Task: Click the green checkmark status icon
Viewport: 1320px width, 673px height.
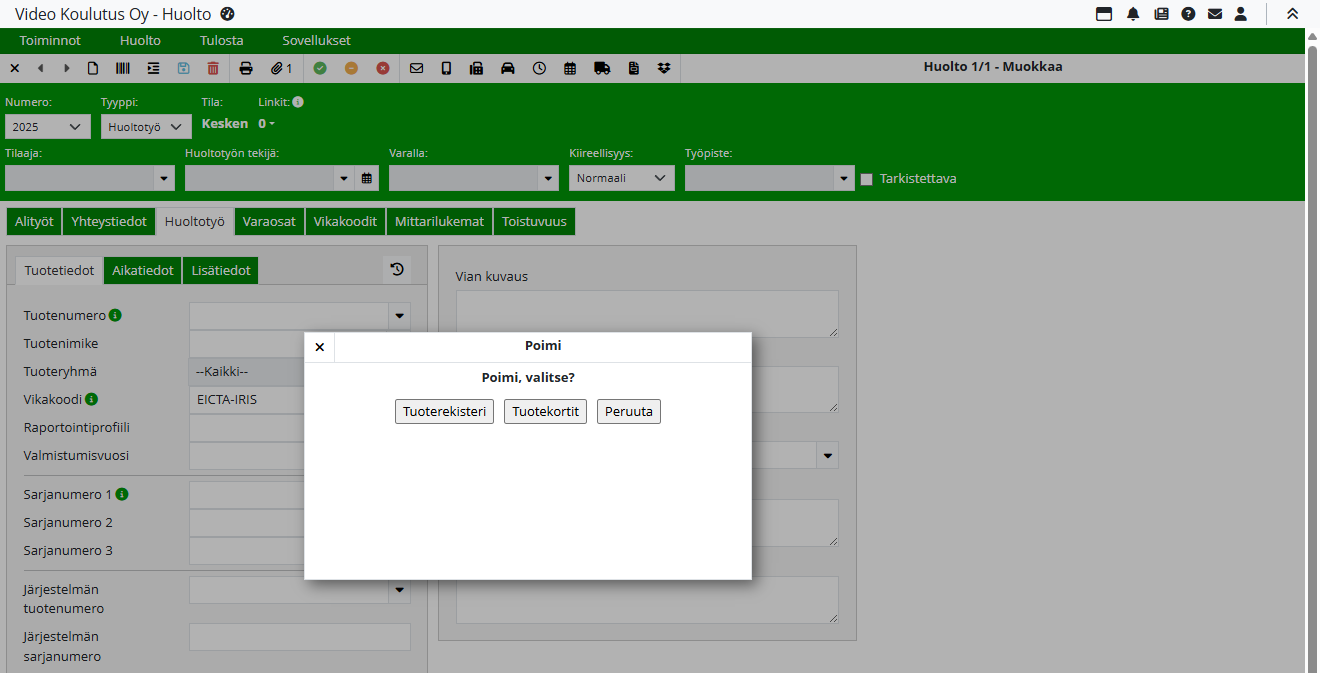Action: pyautogui.click(x=320, y=68)
